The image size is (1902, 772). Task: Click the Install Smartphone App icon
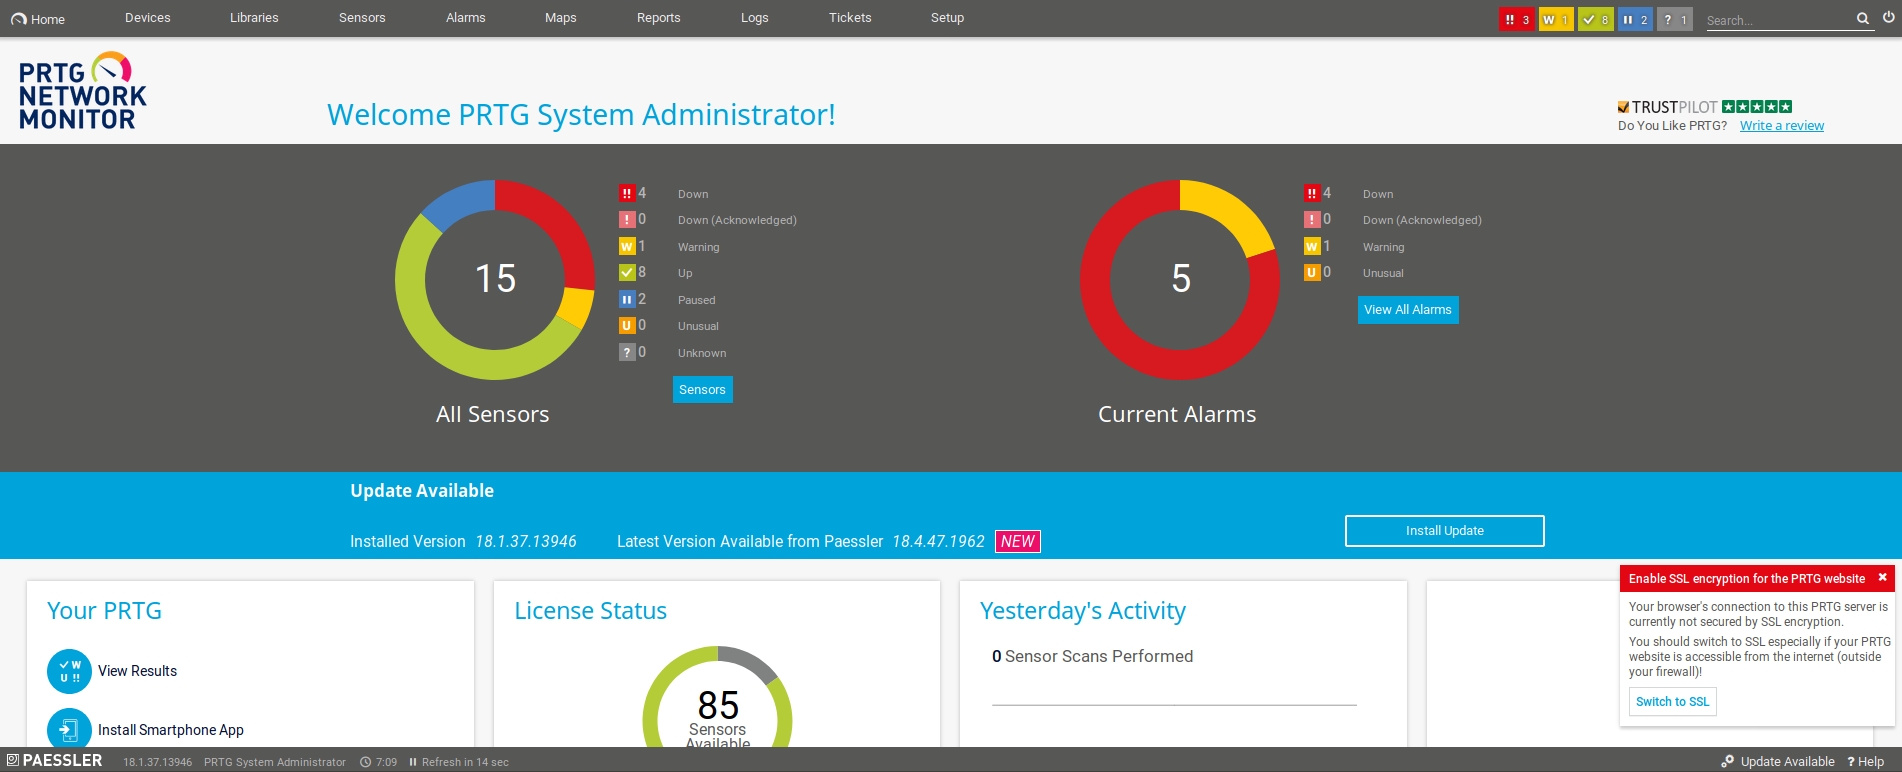(69, 729)
